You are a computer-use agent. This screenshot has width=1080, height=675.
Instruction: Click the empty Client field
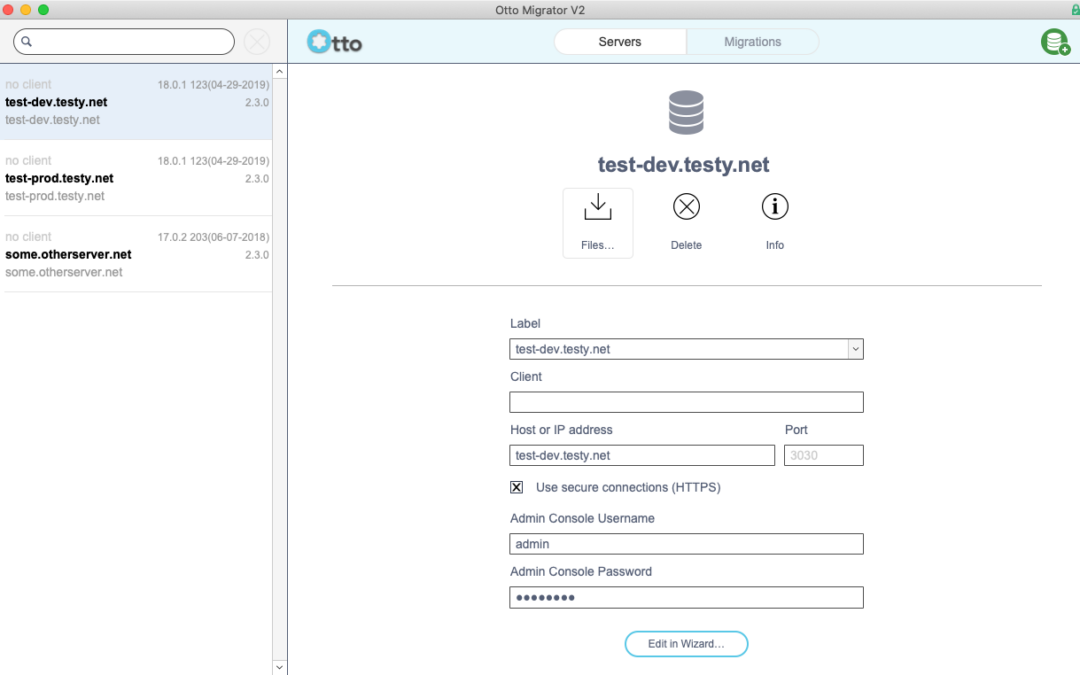686,402
